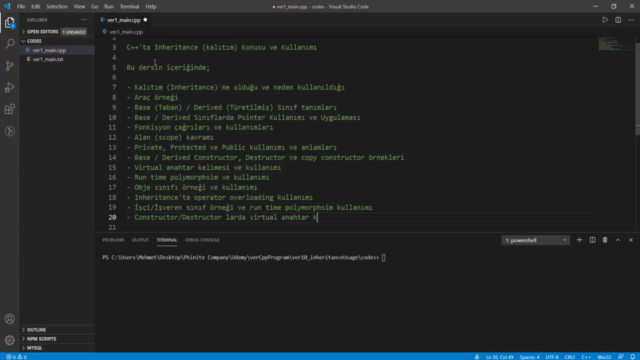Split the editor to the right
The width and height of the screenshot is (640, 360).
618,20
